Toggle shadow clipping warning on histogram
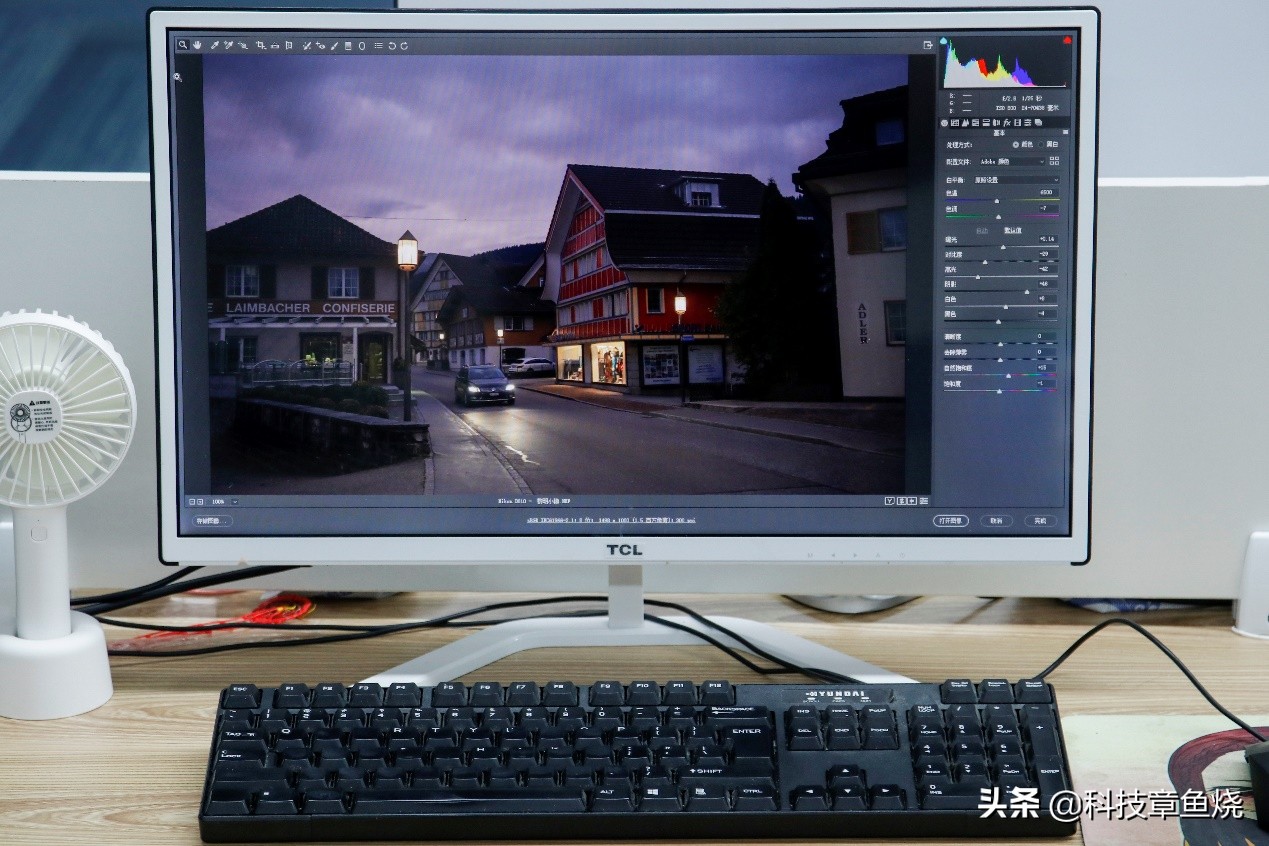This screenshot has height=846, width=1269. [943, 40]
